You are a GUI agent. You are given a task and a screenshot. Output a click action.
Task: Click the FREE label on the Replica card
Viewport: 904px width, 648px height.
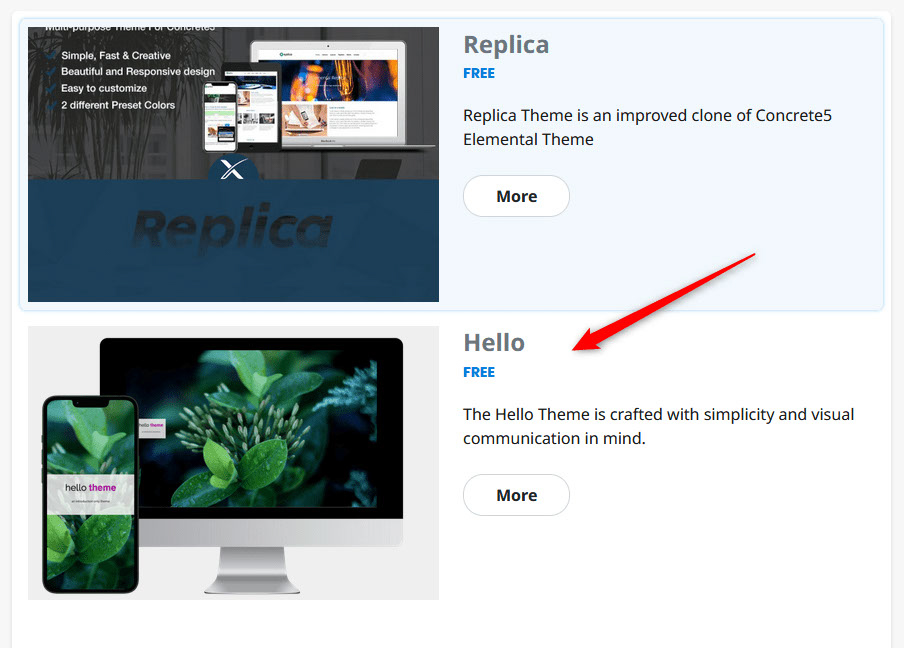479,72
